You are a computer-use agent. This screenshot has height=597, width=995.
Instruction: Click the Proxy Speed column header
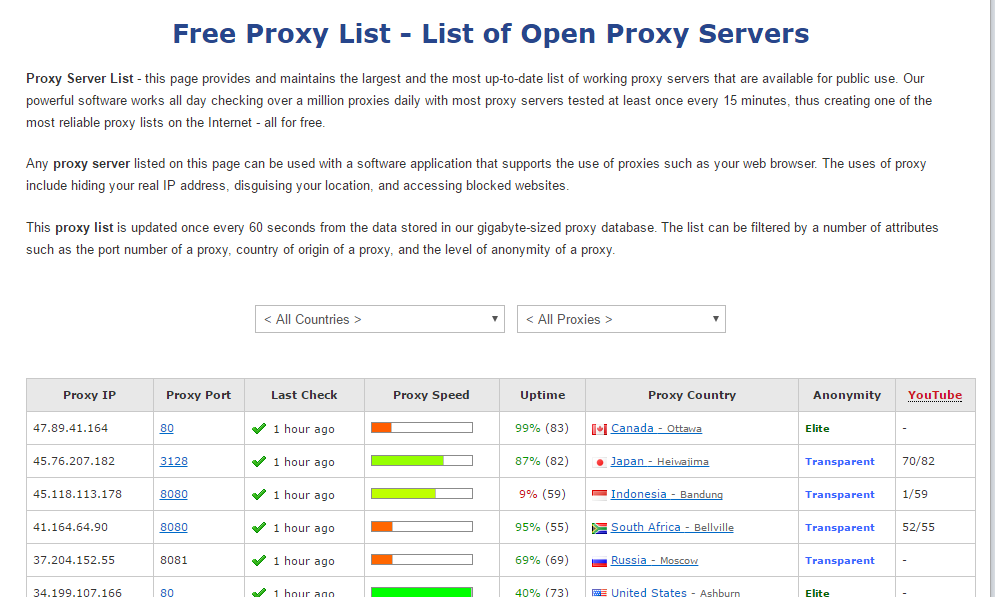coord(432,395)
